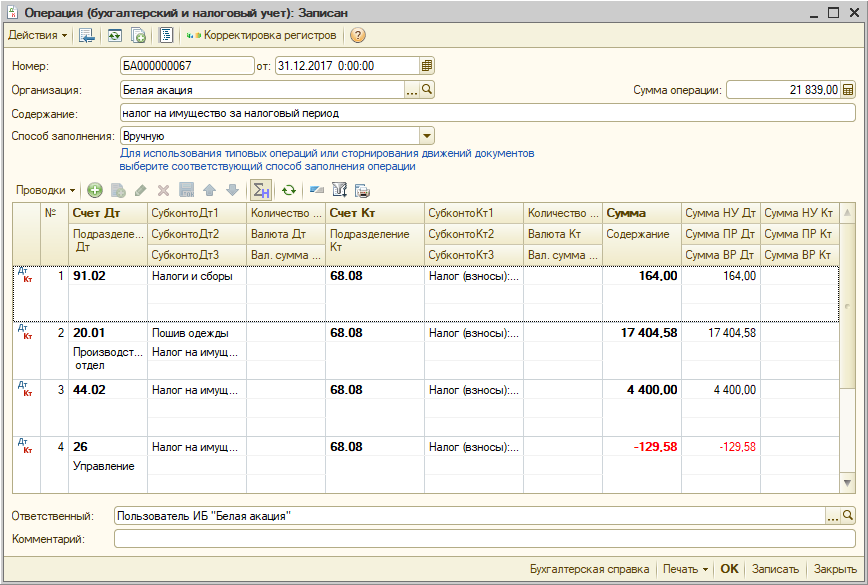Viewport: 868px width, 585px height.
Task: Select debit account cell 26
Action: [x=108, y=447]
